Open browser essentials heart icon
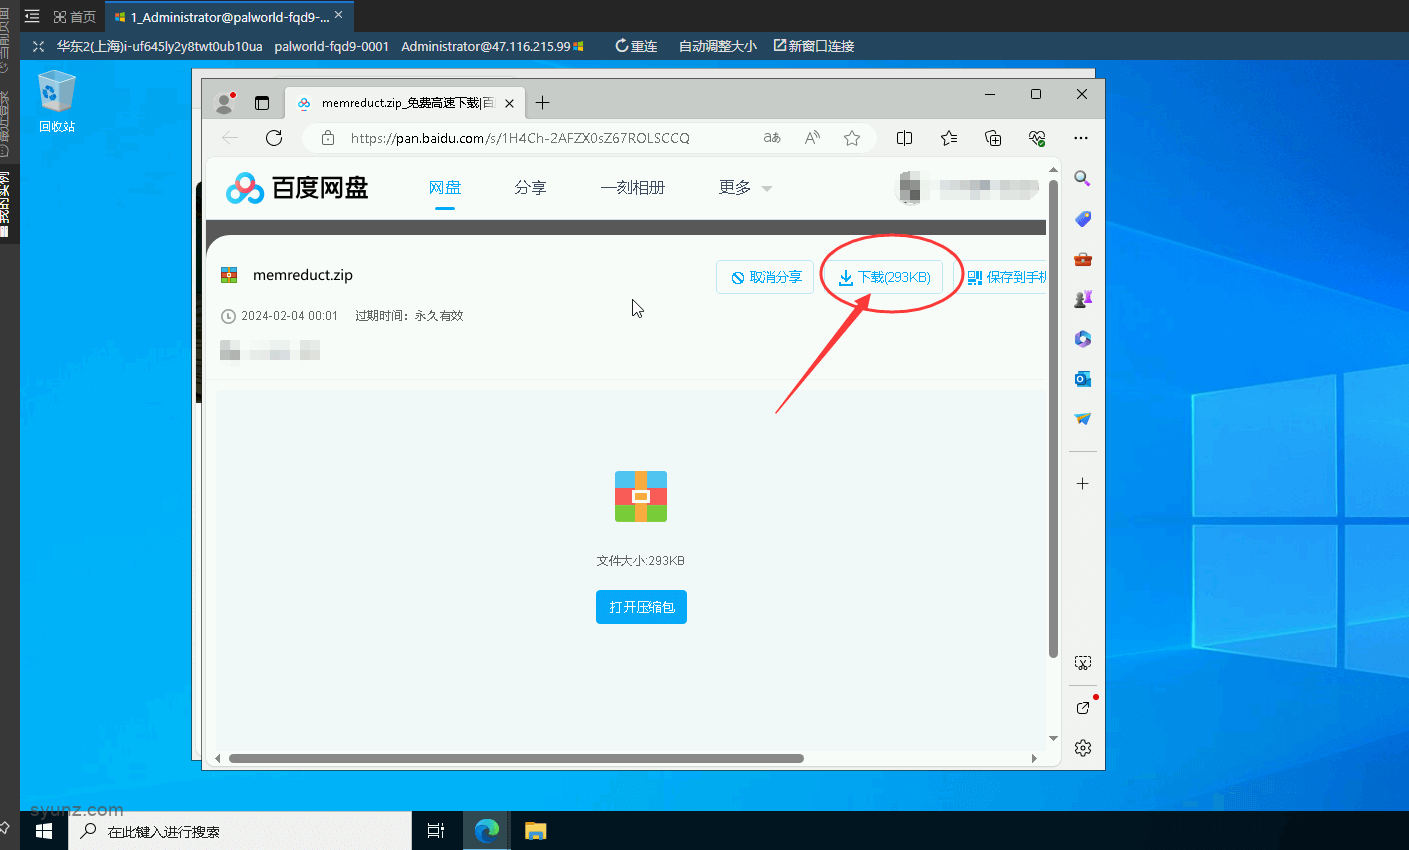 pos(1037,138)
